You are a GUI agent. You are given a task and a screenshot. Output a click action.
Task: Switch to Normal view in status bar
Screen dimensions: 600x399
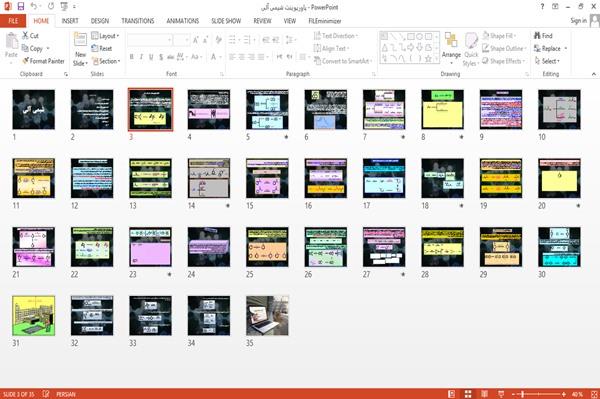pyautogui.click(x=452, y=394)
